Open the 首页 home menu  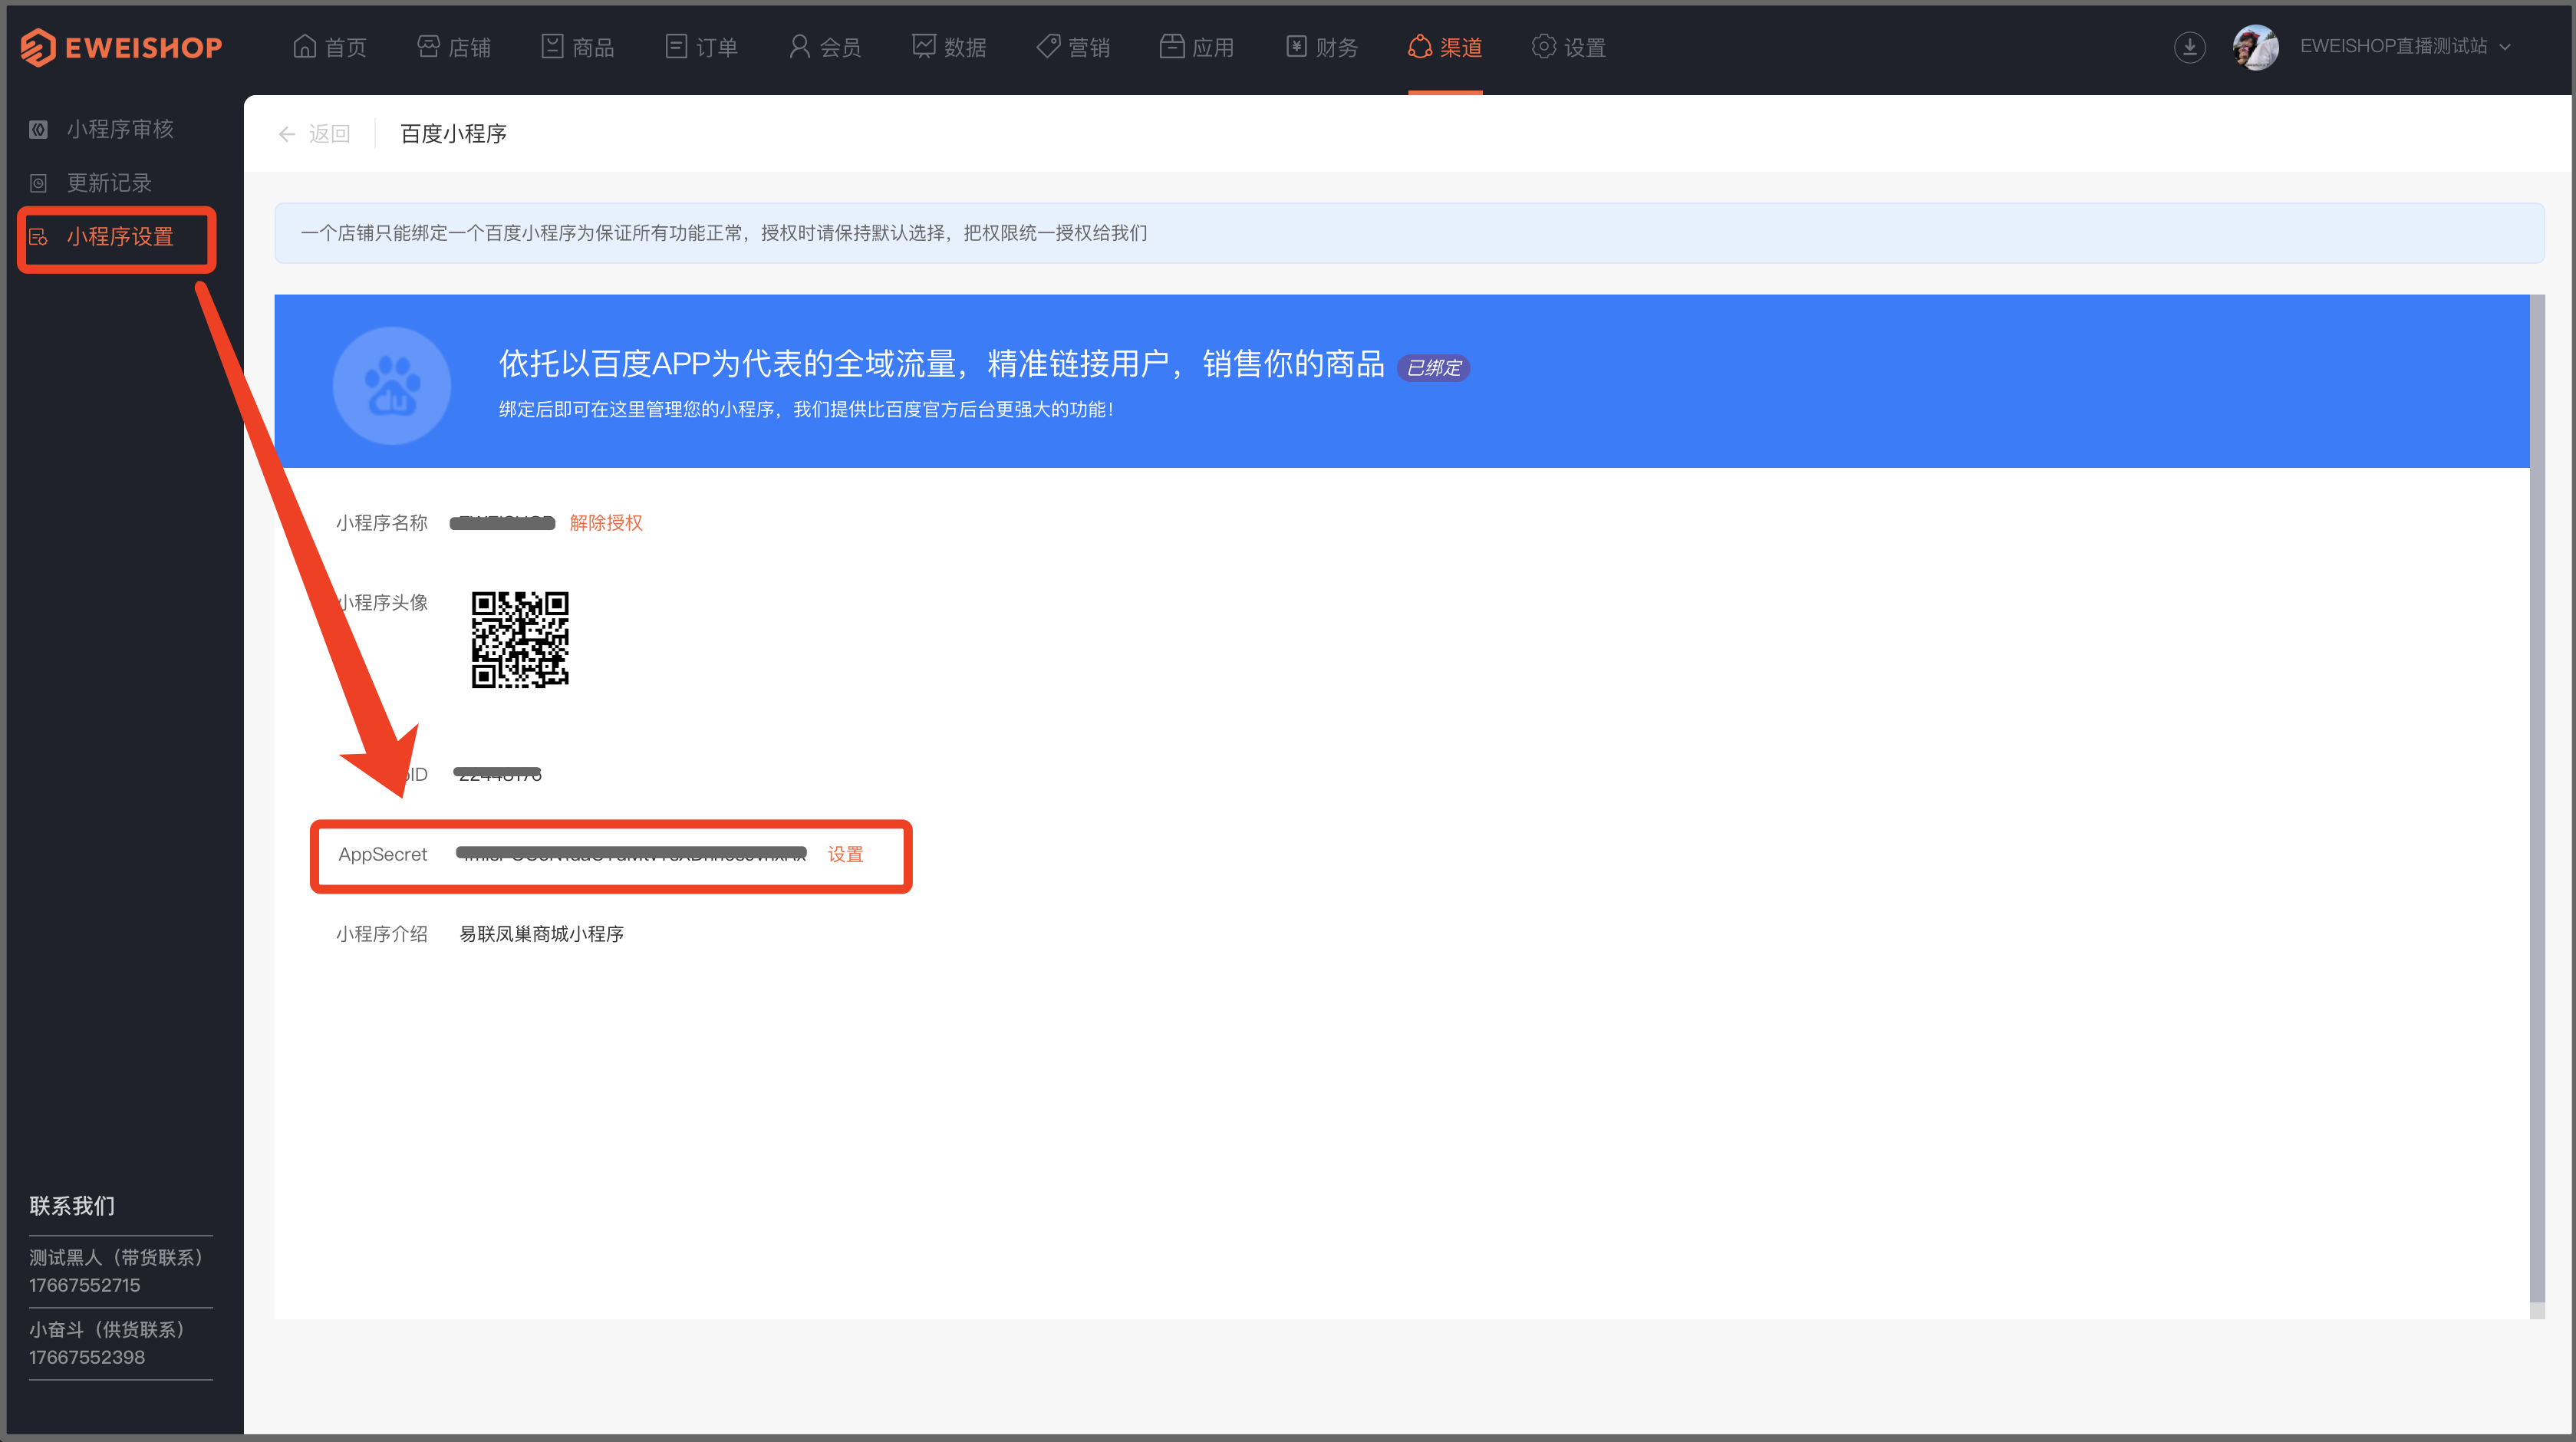click(330, 47)
